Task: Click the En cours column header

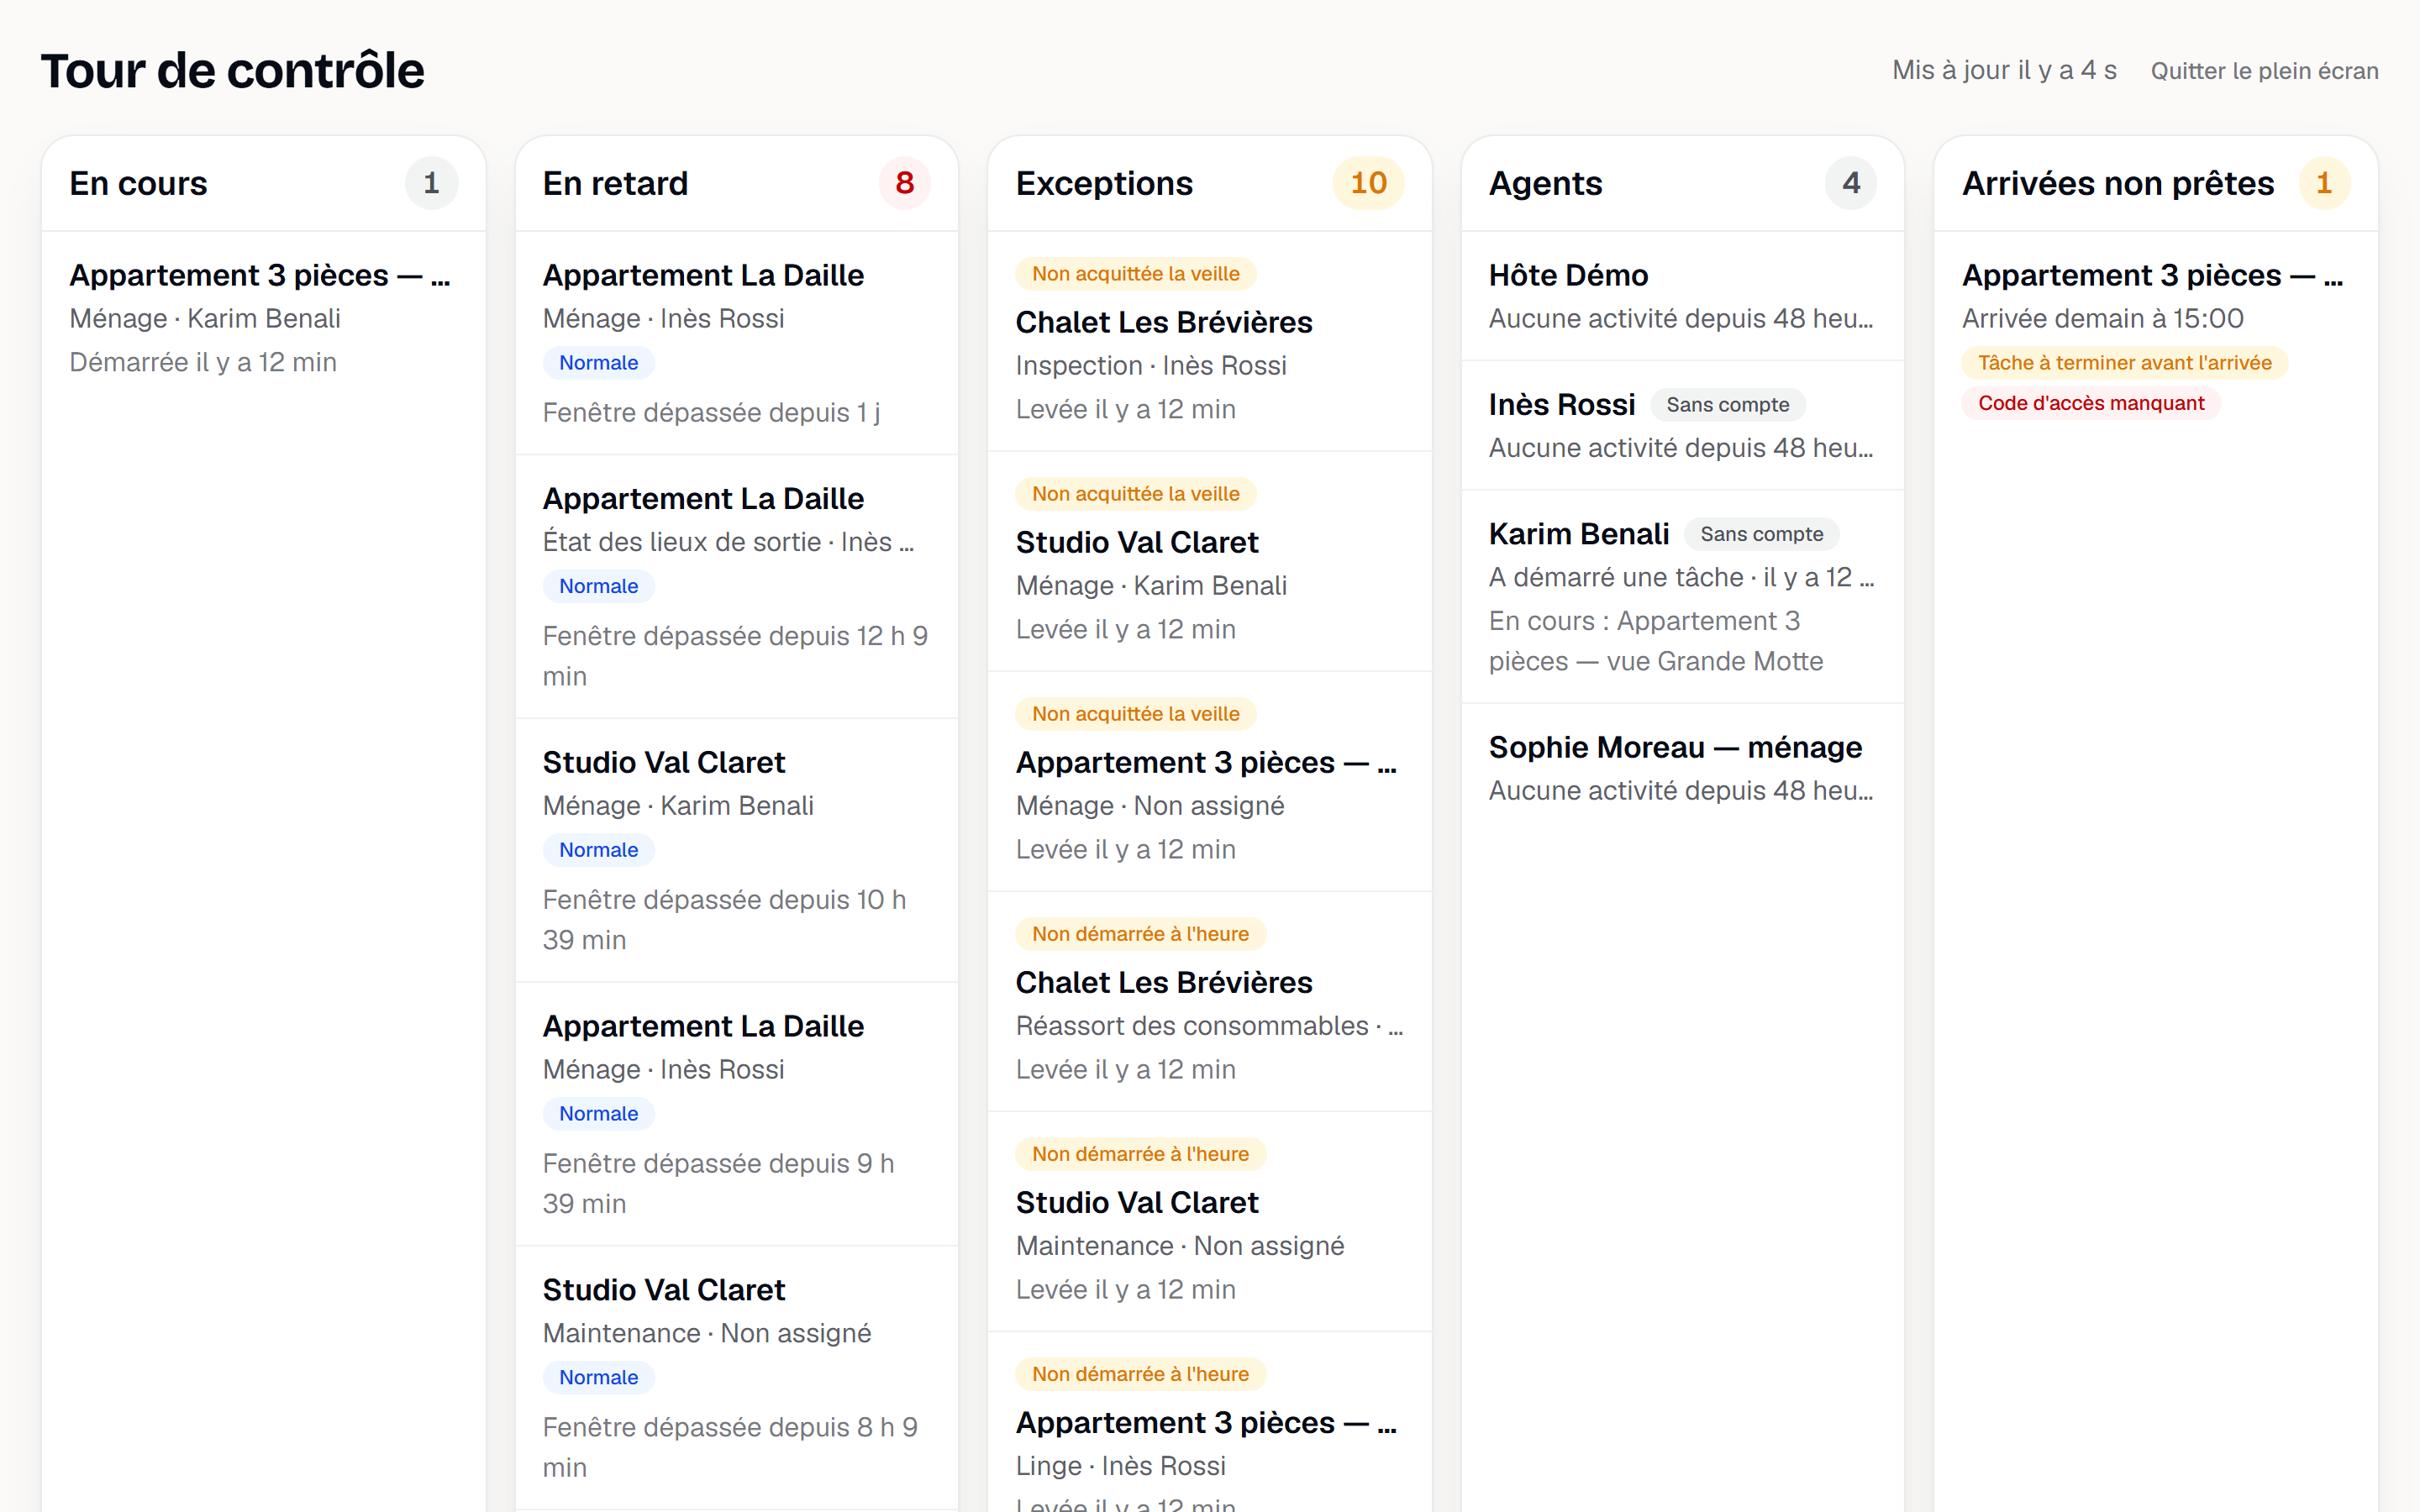Action: click(138, 183)
